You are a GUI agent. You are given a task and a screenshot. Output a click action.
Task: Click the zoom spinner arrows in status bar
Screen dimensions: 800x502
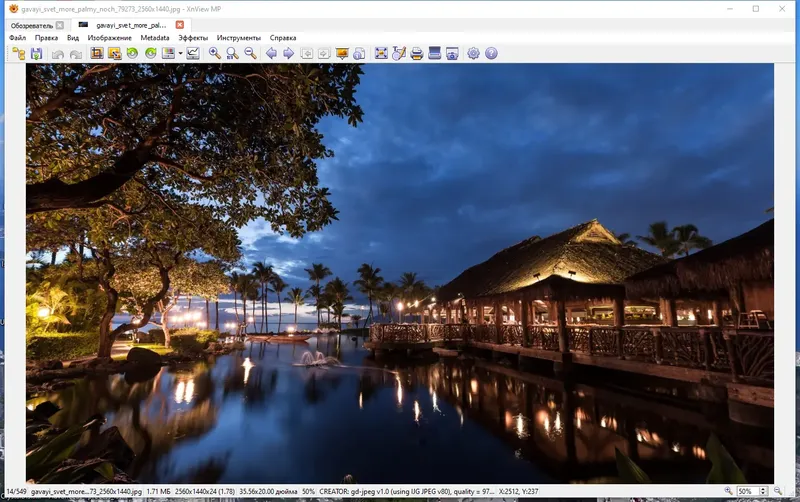[x=762, y=492]
